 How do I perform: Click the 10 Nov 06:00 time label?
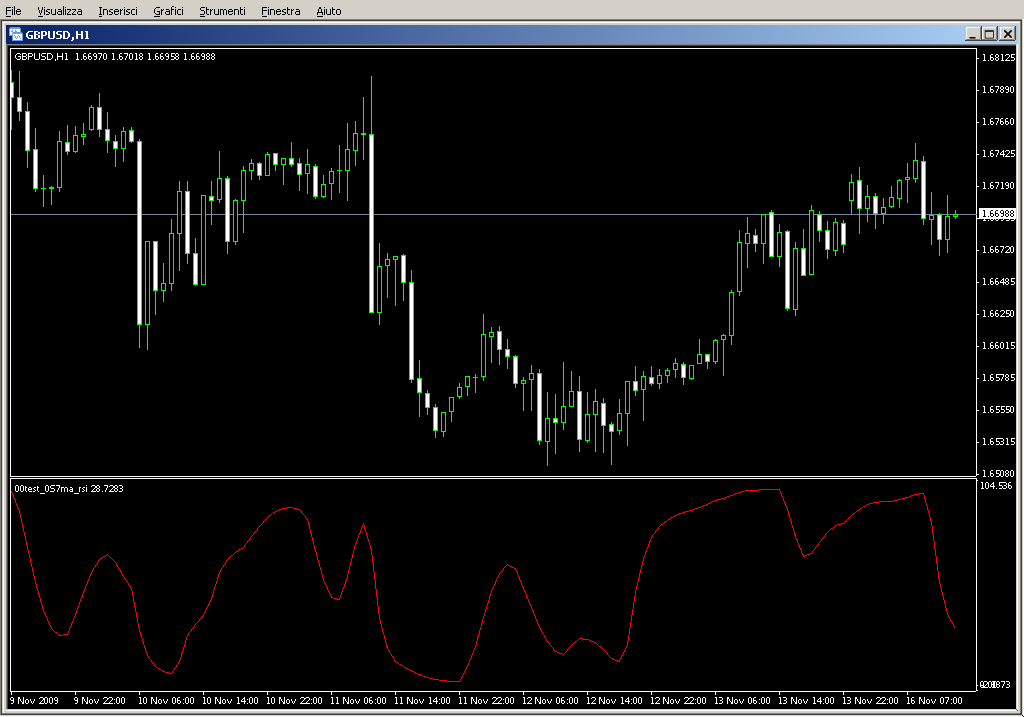point(166,701)
